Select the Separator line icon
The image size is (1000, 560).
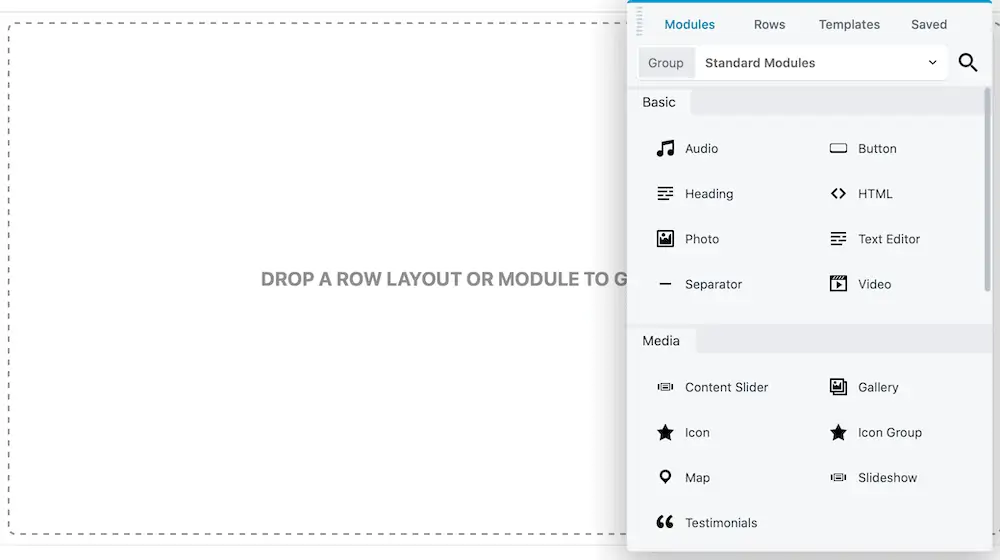pyautogui.click(x=665, y=284)
